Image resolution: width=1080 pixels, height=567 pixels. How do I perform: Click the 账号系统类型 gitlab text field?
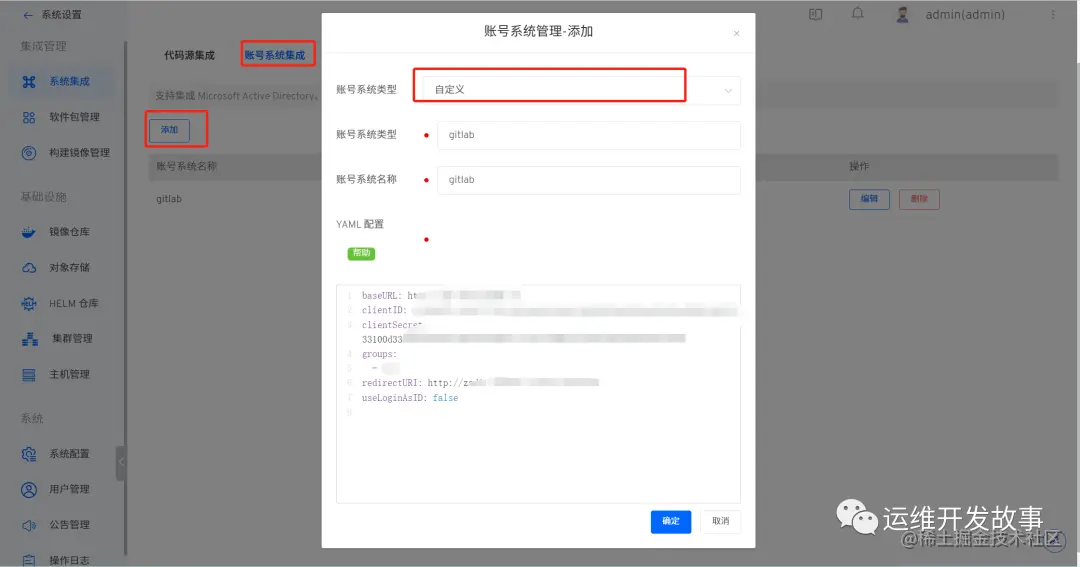coord(589,135)
